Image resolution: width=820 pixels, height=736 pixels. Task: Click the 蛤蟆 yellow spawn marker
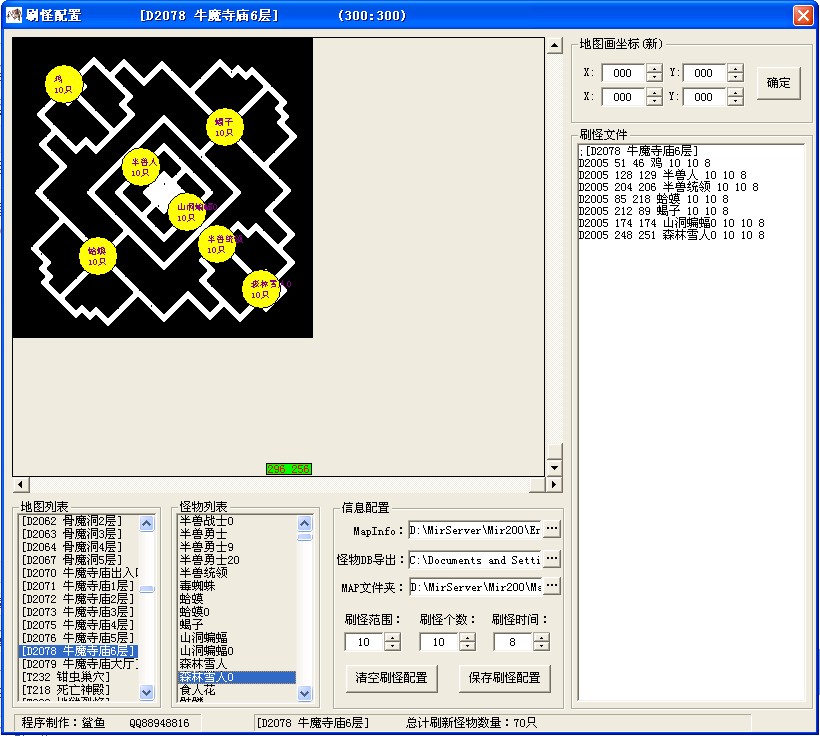(97, 256)
